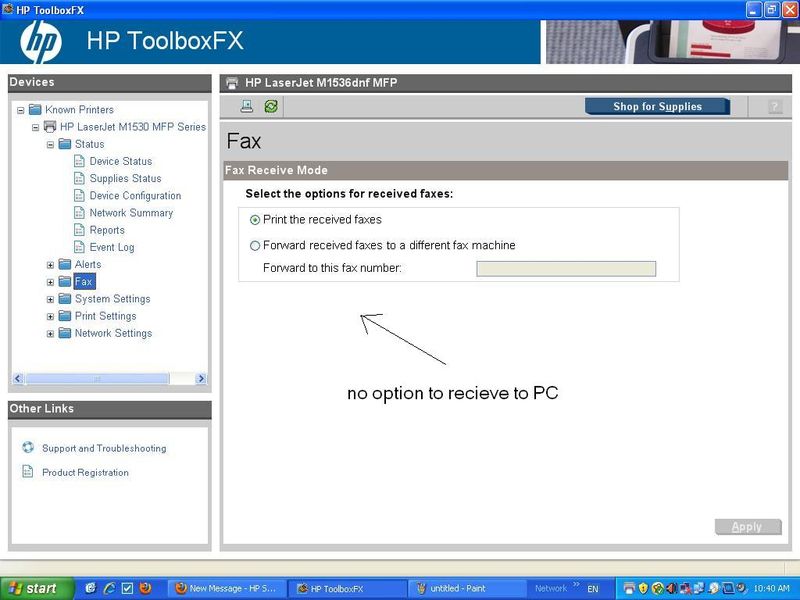Click the Windows start button
Image resolution: width=800 pixels, height=600 pixels.
pyautogui.click(x=37, y=588)
